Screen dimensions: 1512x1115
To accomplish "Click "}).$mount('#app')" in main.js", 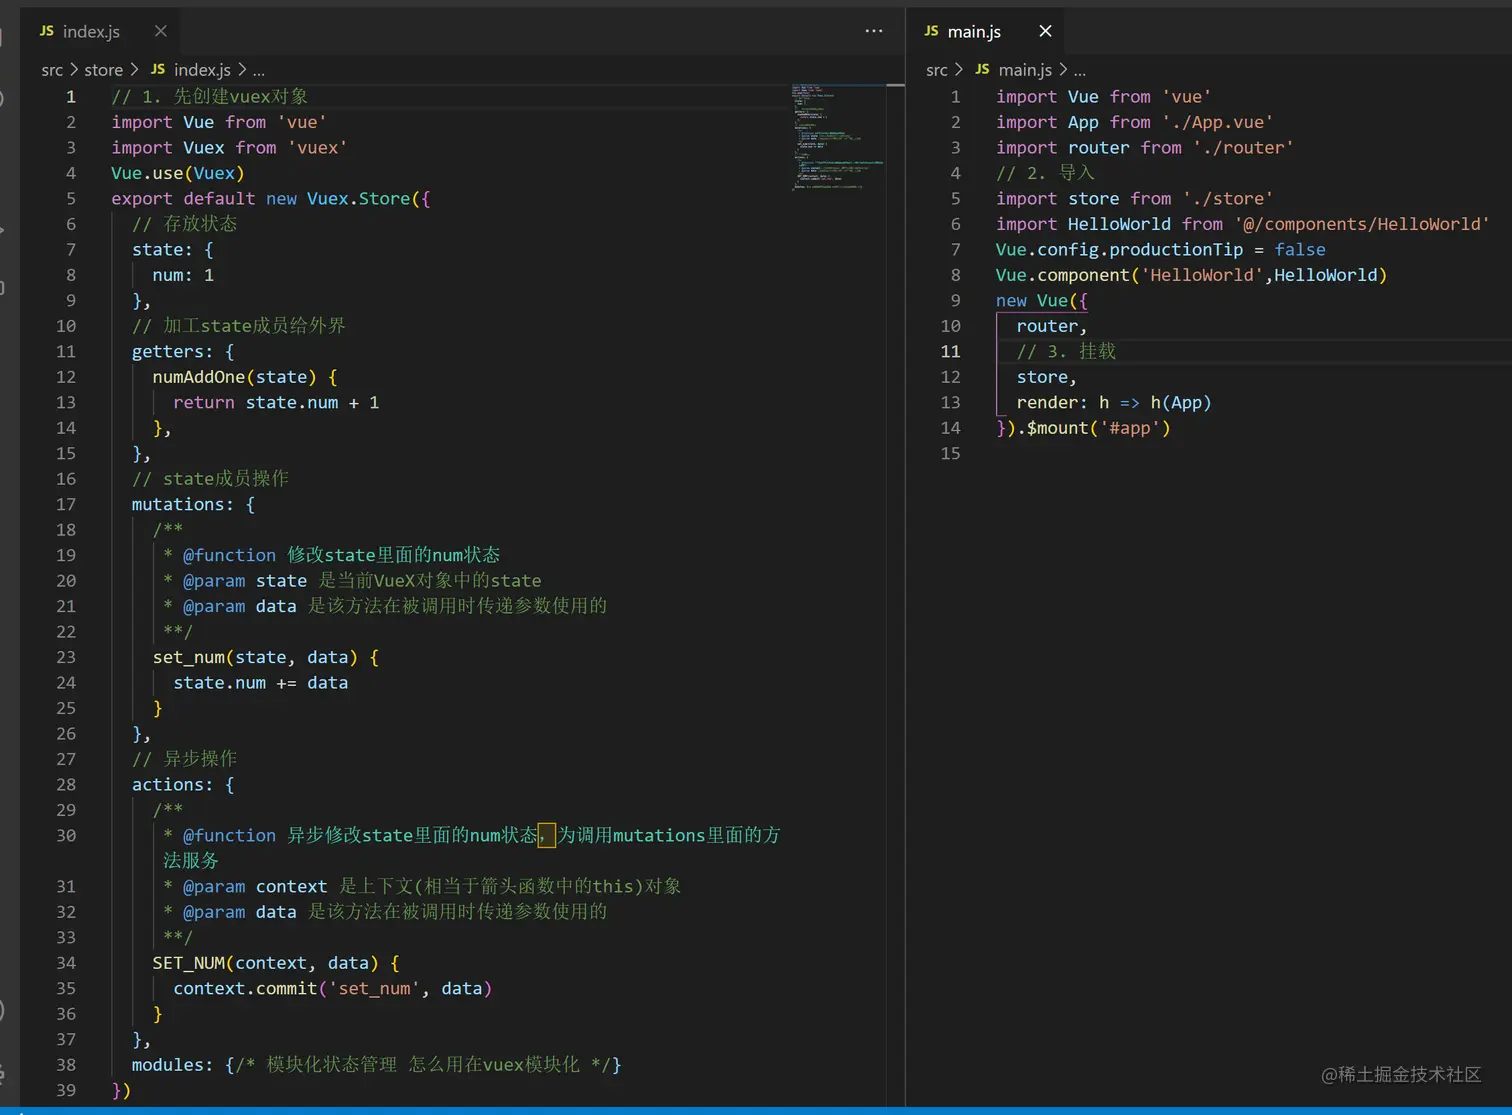I will coord(1083,428).
